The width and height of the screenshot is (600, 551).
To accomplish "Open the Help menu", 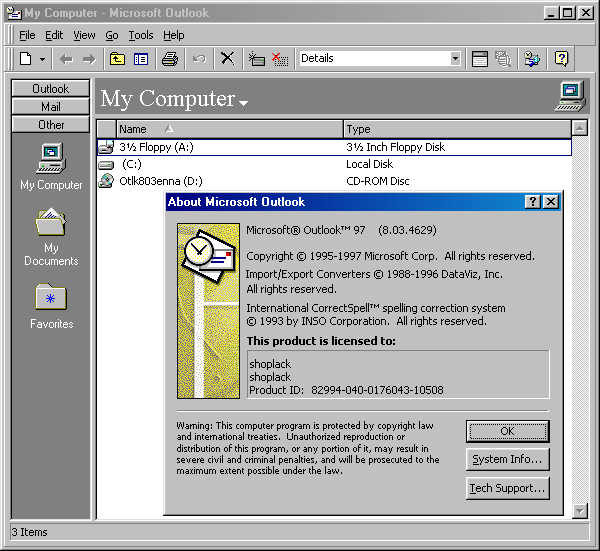I will click(174, 35).
